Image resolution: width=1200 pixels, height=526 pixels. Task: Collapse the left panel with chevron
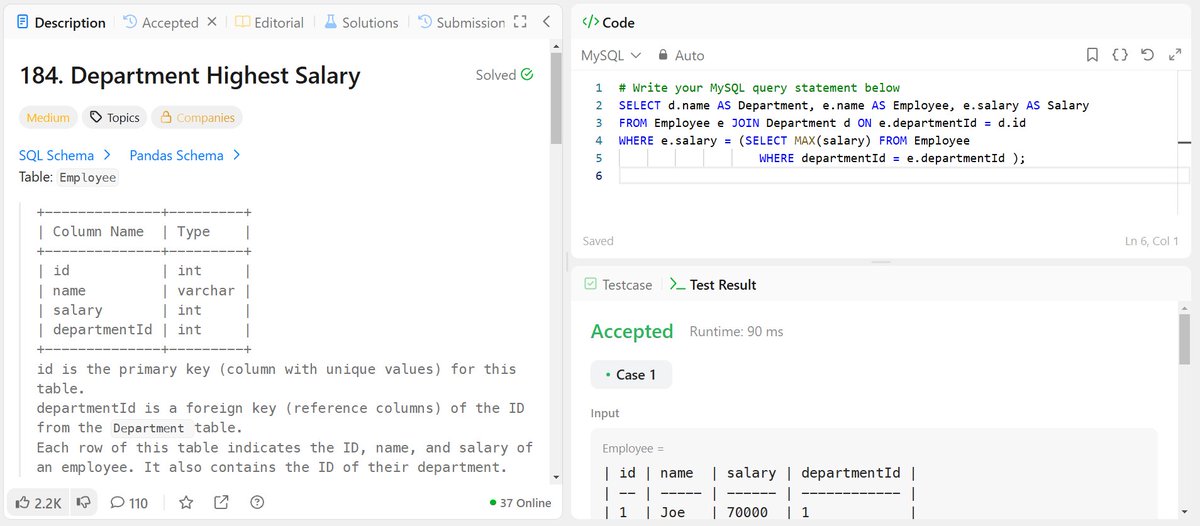(546, 22)
